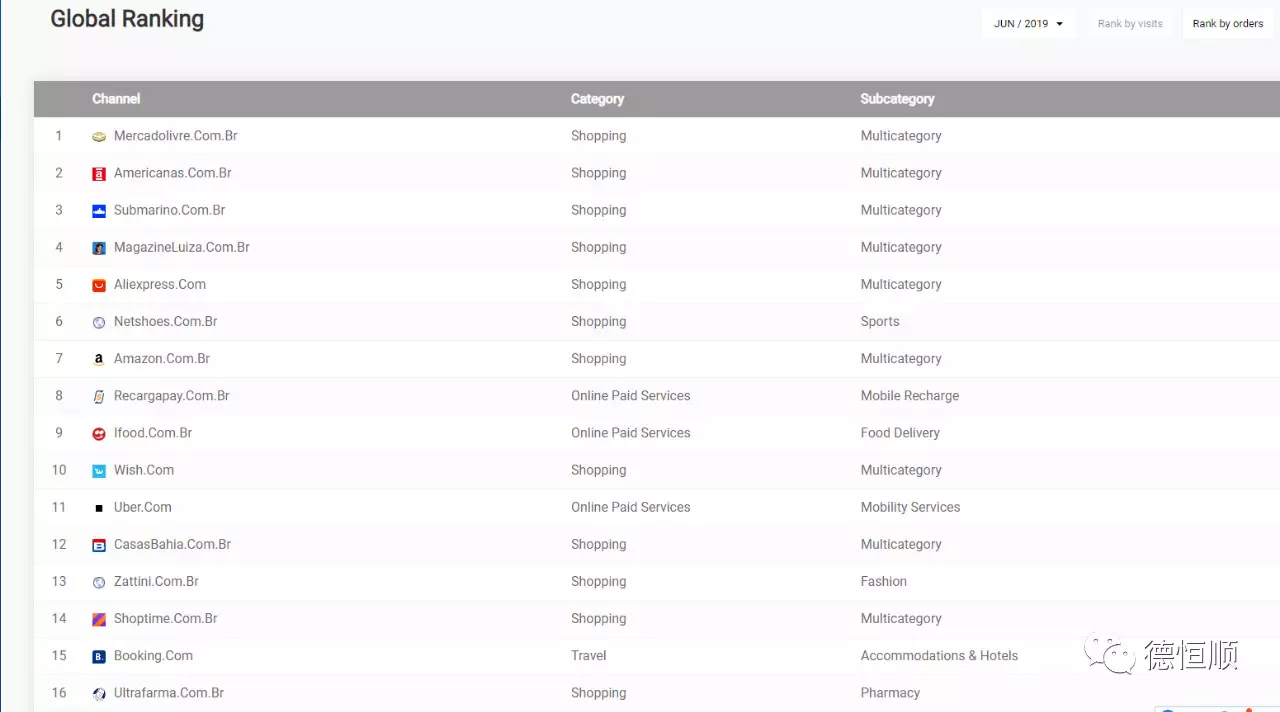Open the Shoptime.Com.Br channel link
This screenshot has width=1280, height=712.
(x=166, y=618)
